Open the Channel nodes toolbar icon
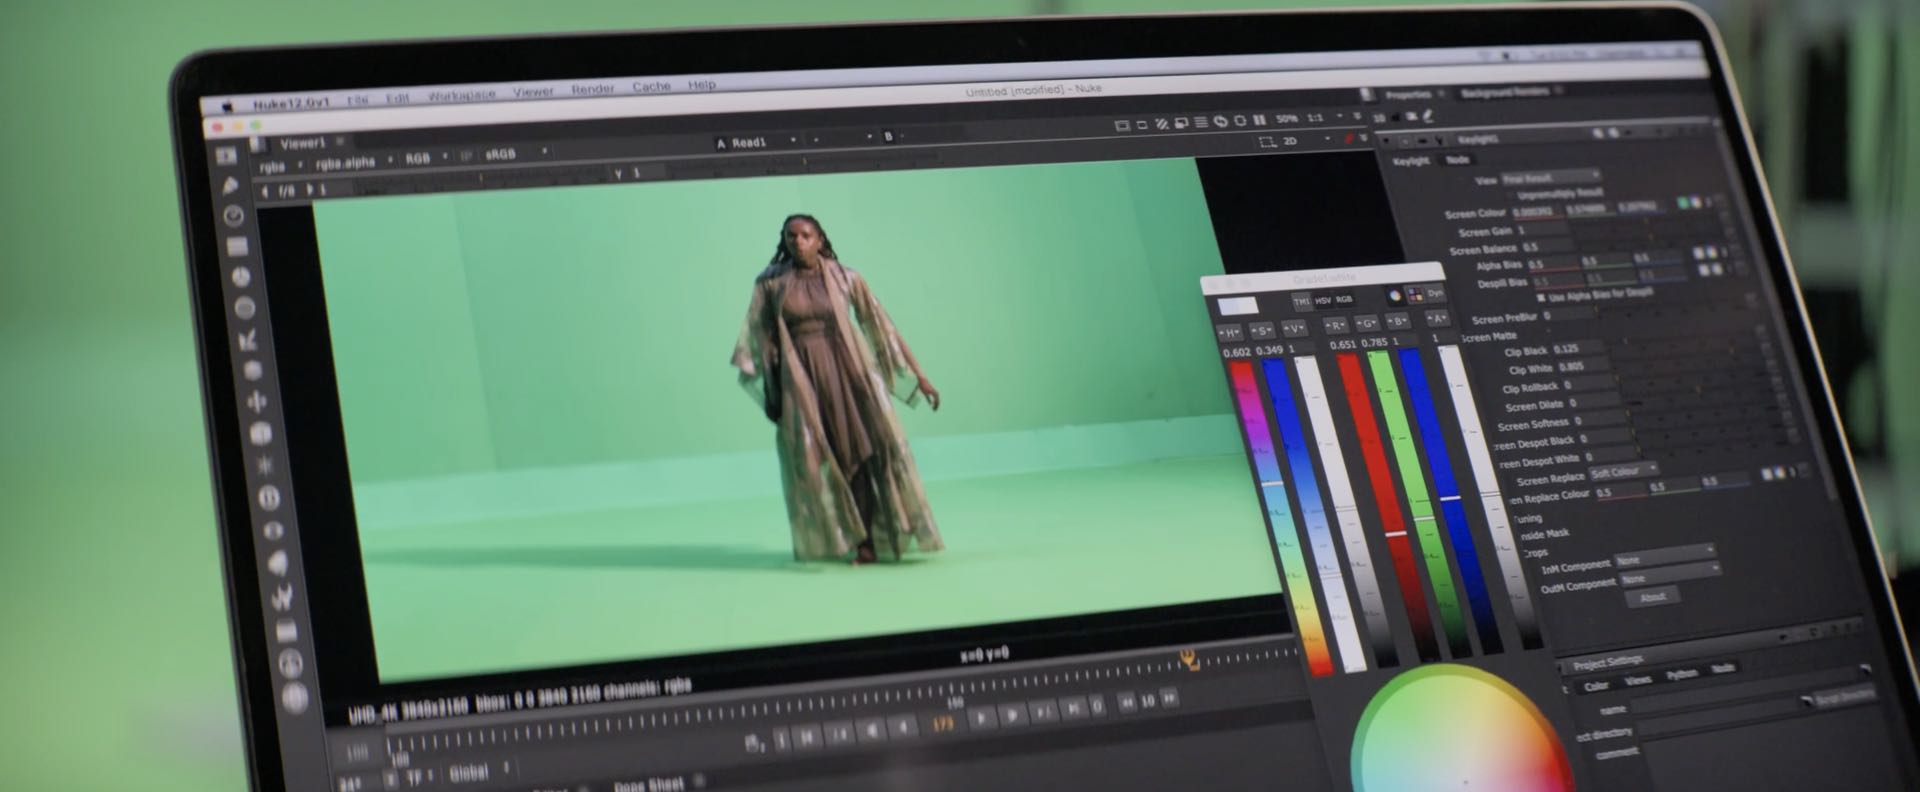 coord(238,246)
